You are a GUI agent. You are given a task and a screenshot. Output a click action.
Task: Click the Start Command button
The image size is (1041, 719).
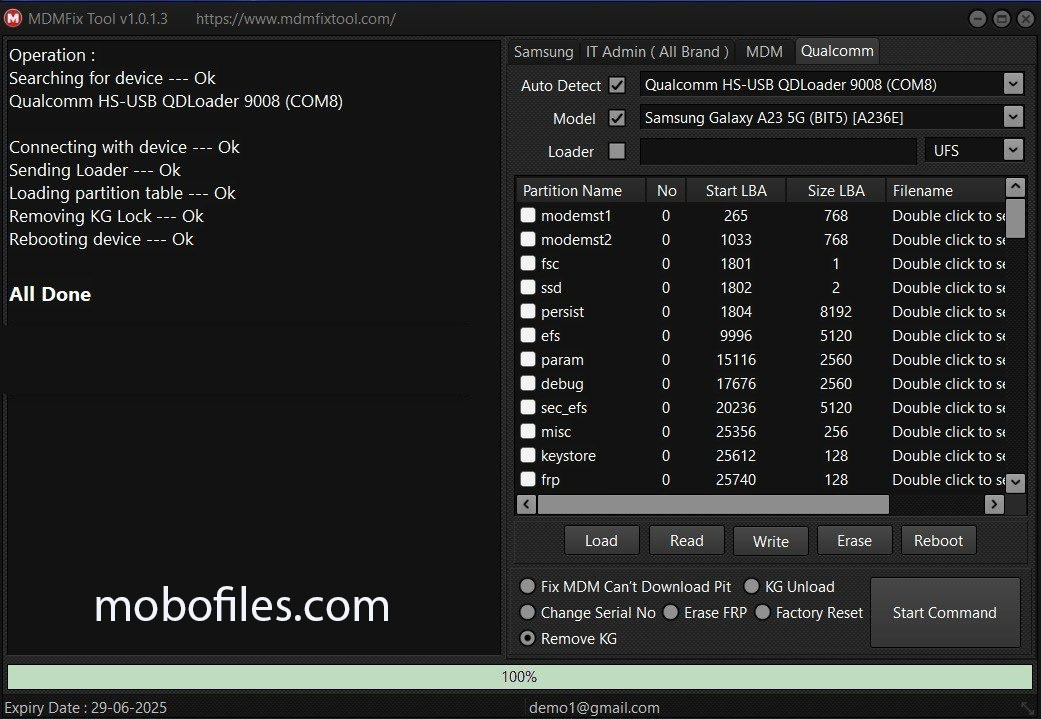[945, 612]
